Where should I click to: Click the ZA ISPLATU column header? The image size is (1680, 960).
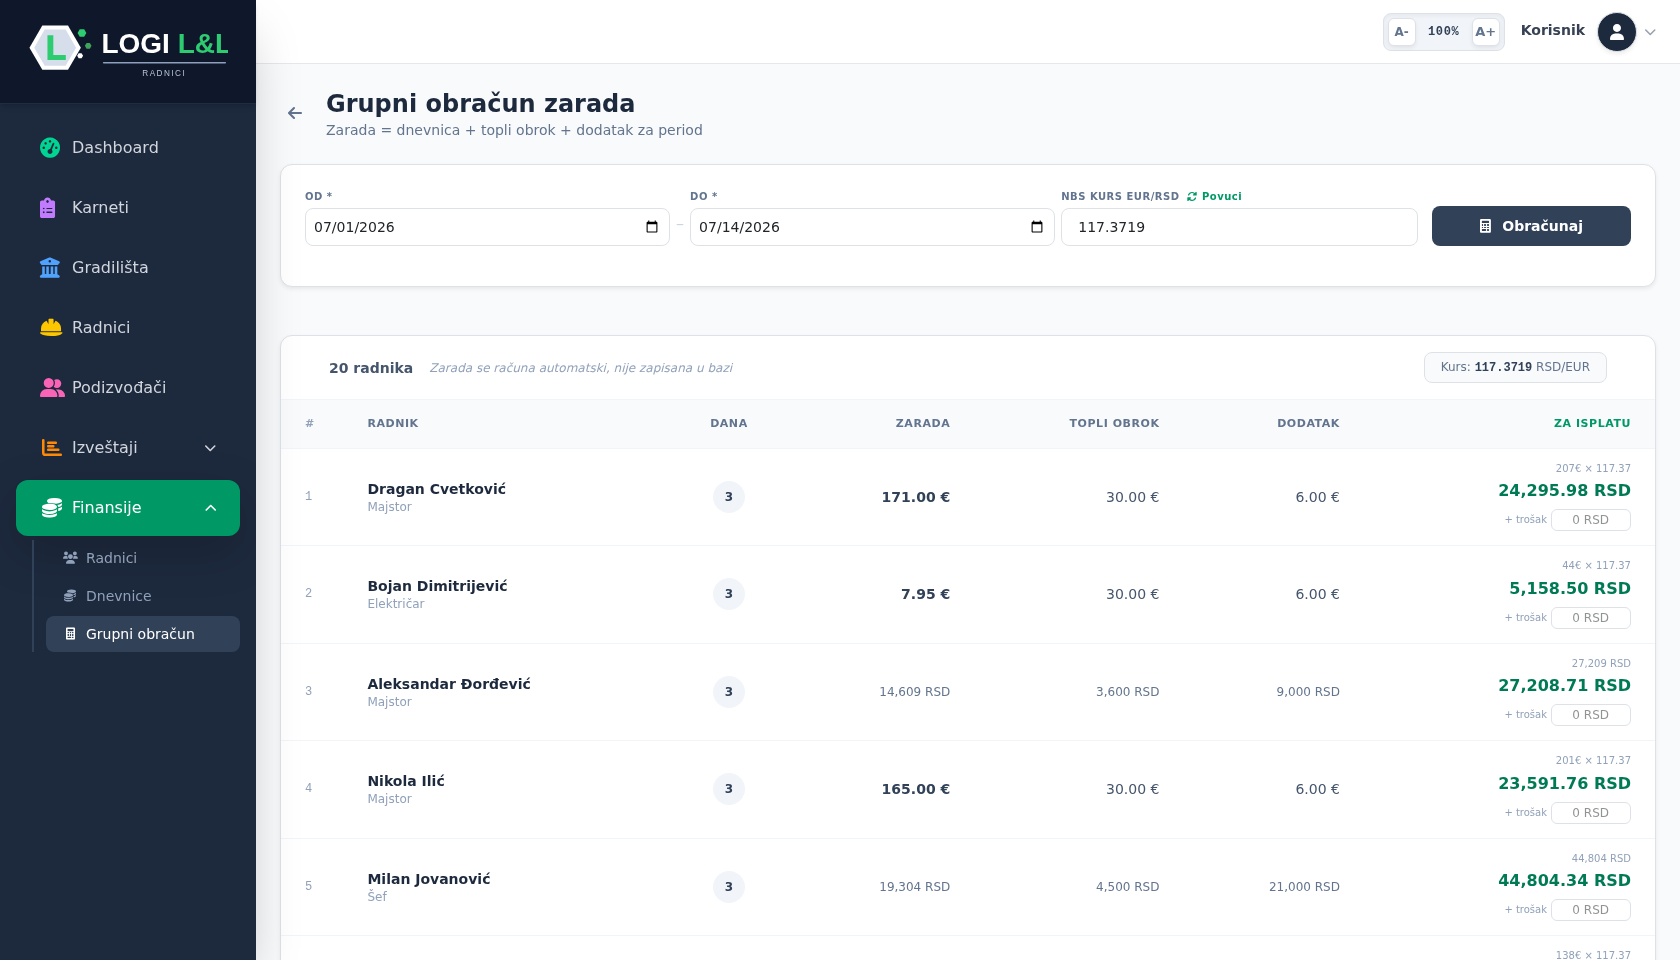[x=1592, y=424]
